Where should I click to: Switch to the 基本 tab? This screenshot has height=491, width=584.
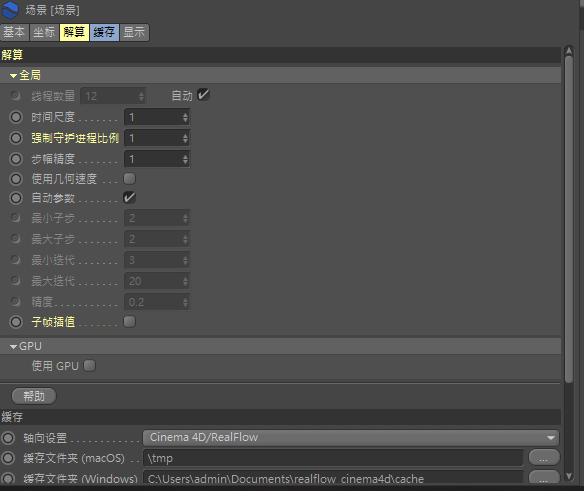pos(15,32)
